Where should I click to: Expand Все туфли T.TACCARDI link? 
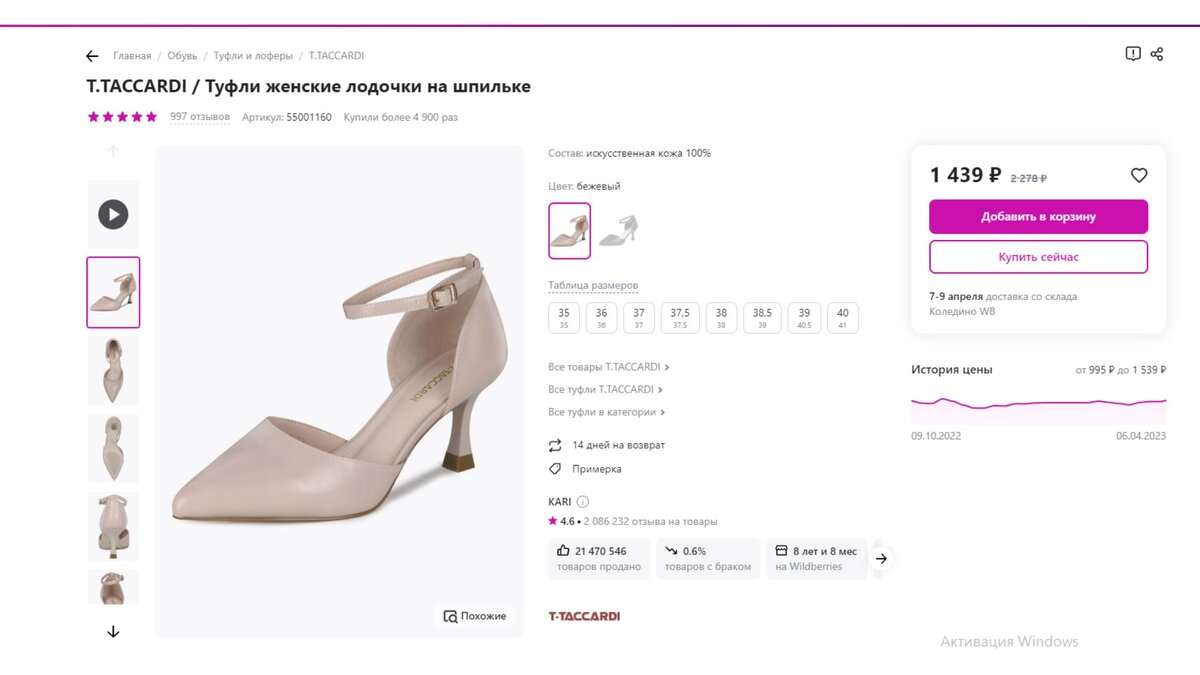(x=606, y=390)
